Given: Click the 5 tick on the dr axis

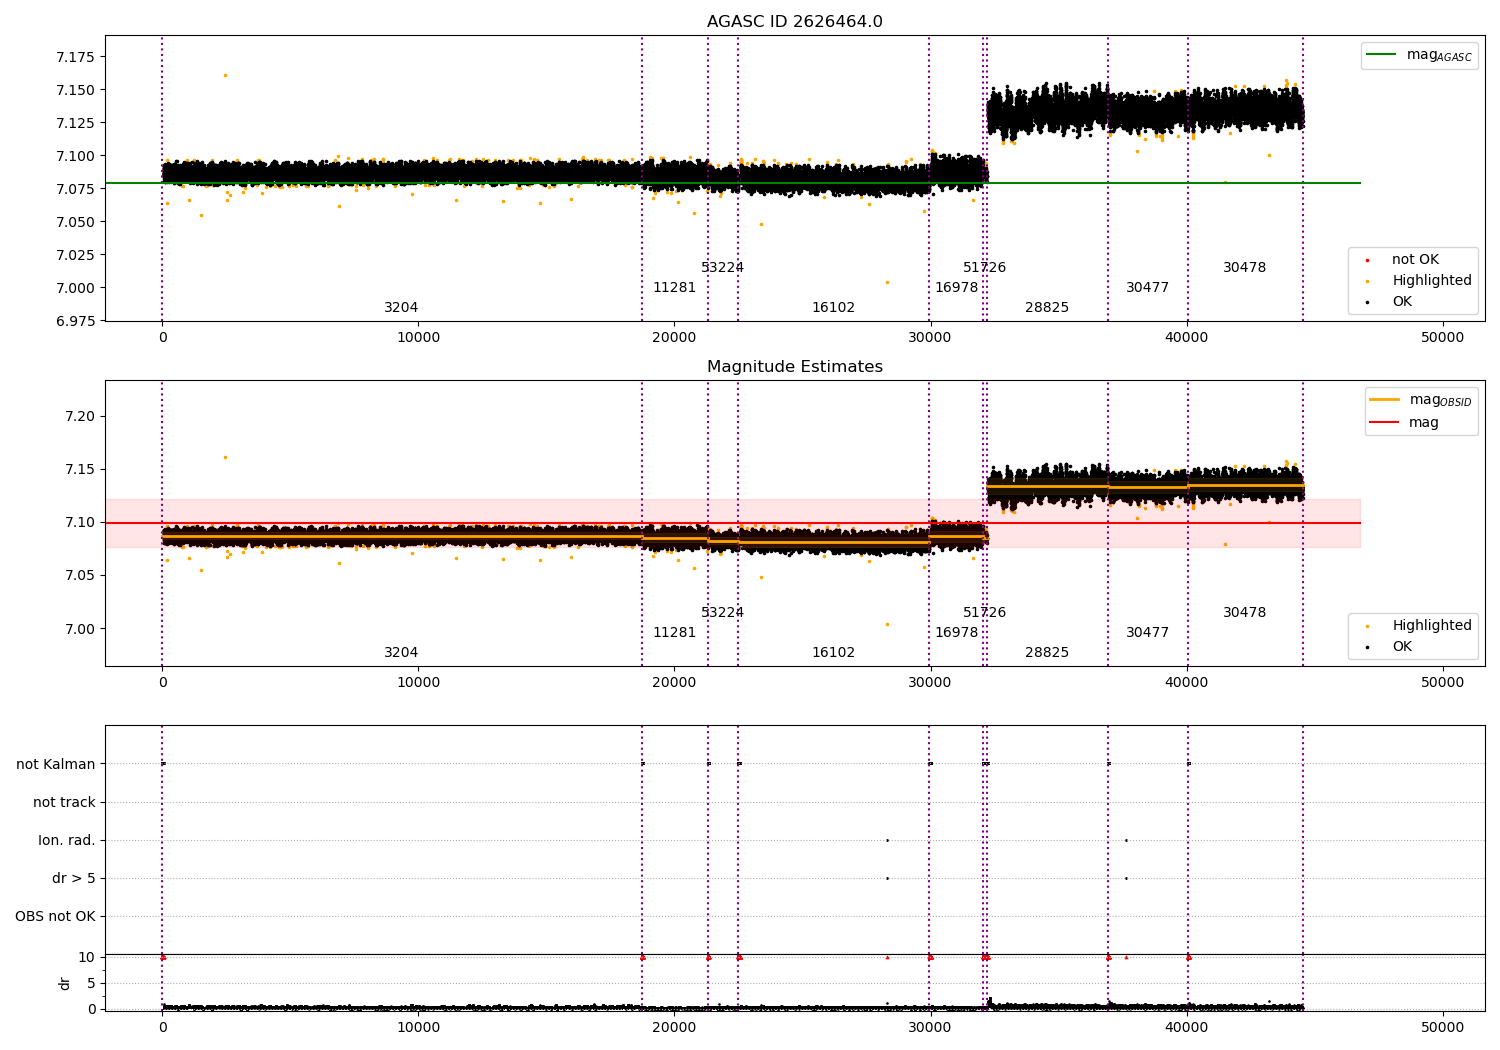Looking at the screenshot, I should (x=91, y=983).
